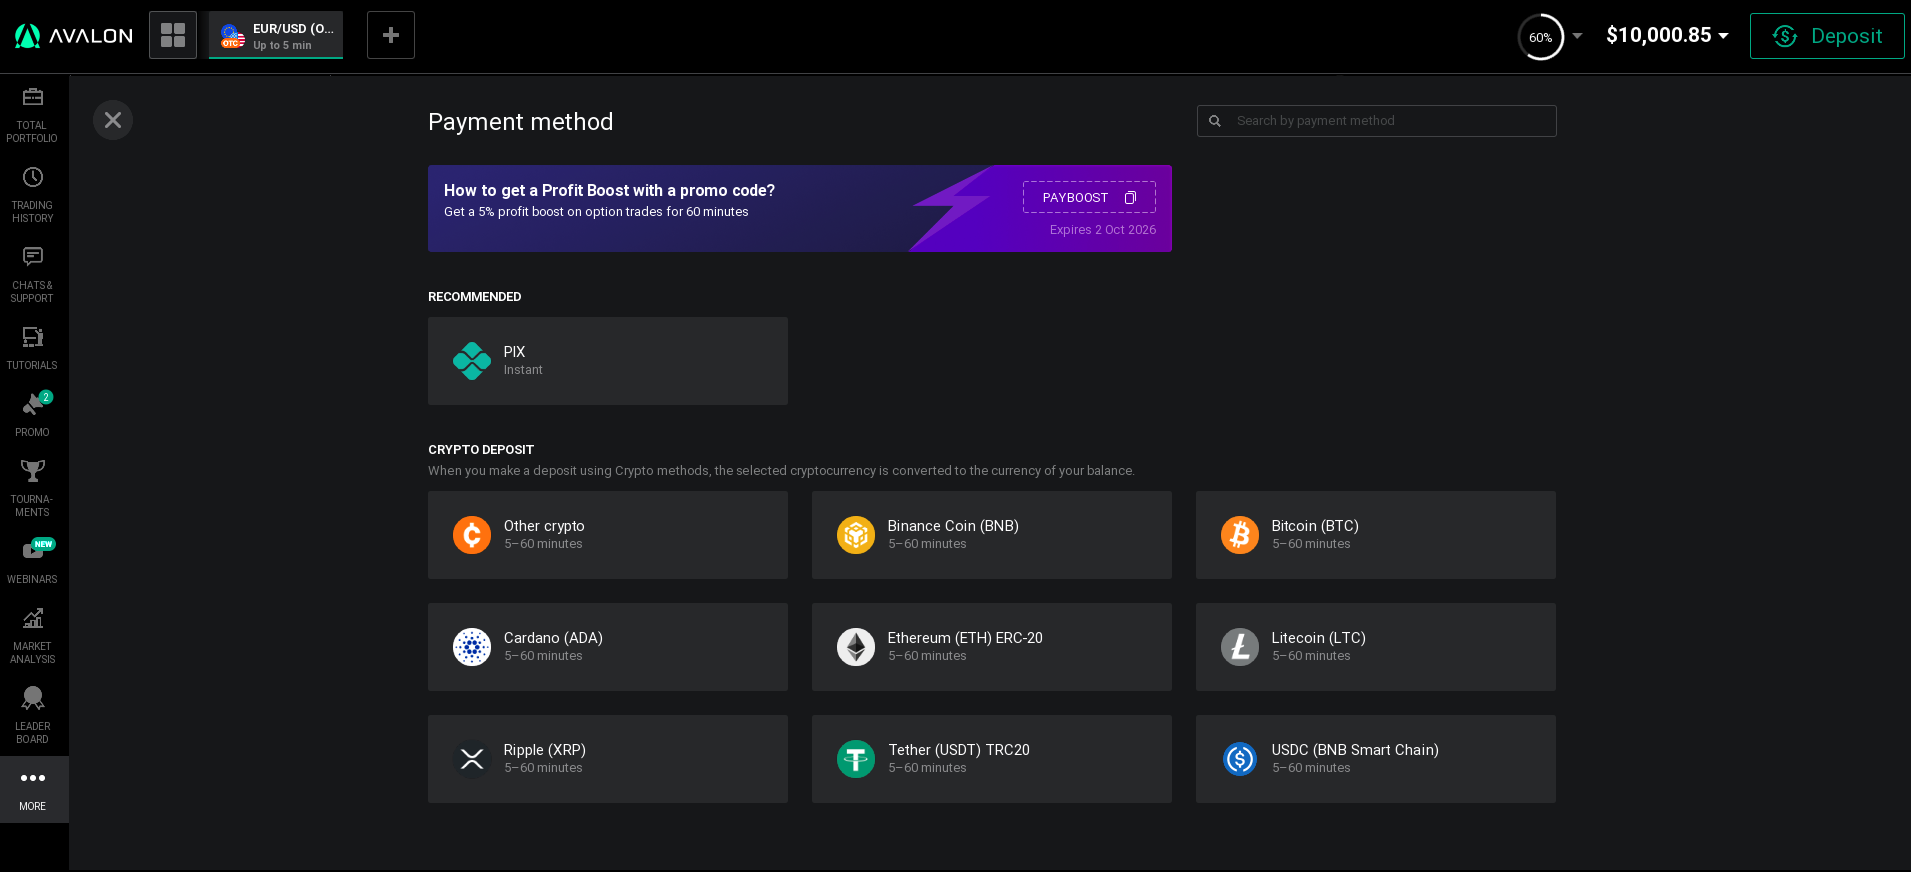Click the Avalon logo
Image resolution: width=1911 pixels, height=872 pixels.
point(74,36)
